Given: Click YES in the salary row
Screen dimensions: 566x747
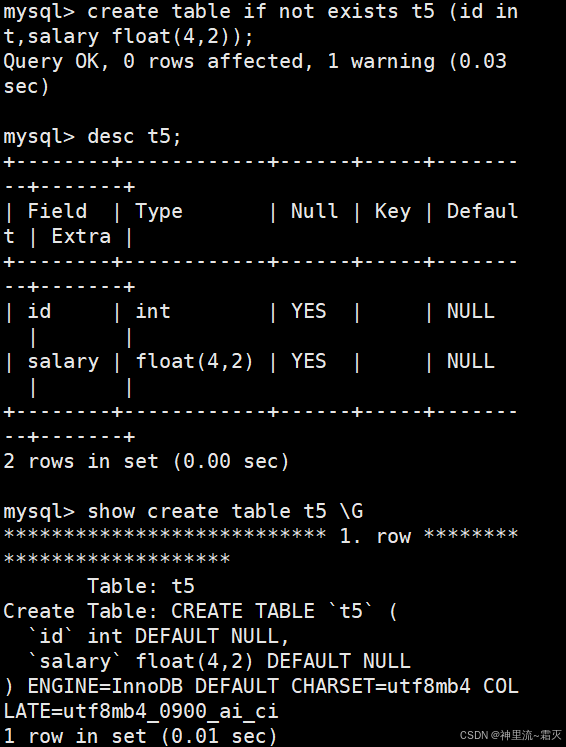Looking at the screenshot, I should (x=309, y=362).
